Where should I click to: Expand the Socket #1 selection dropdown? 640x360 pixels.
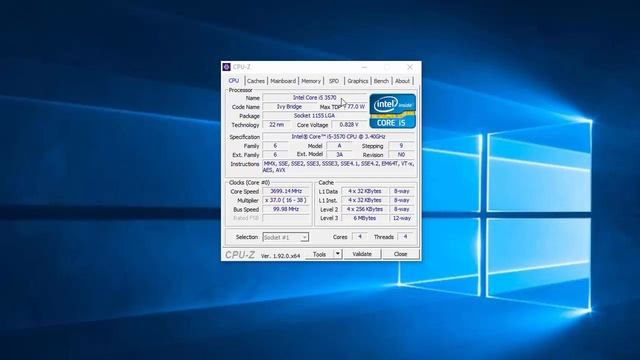point(304,237)
